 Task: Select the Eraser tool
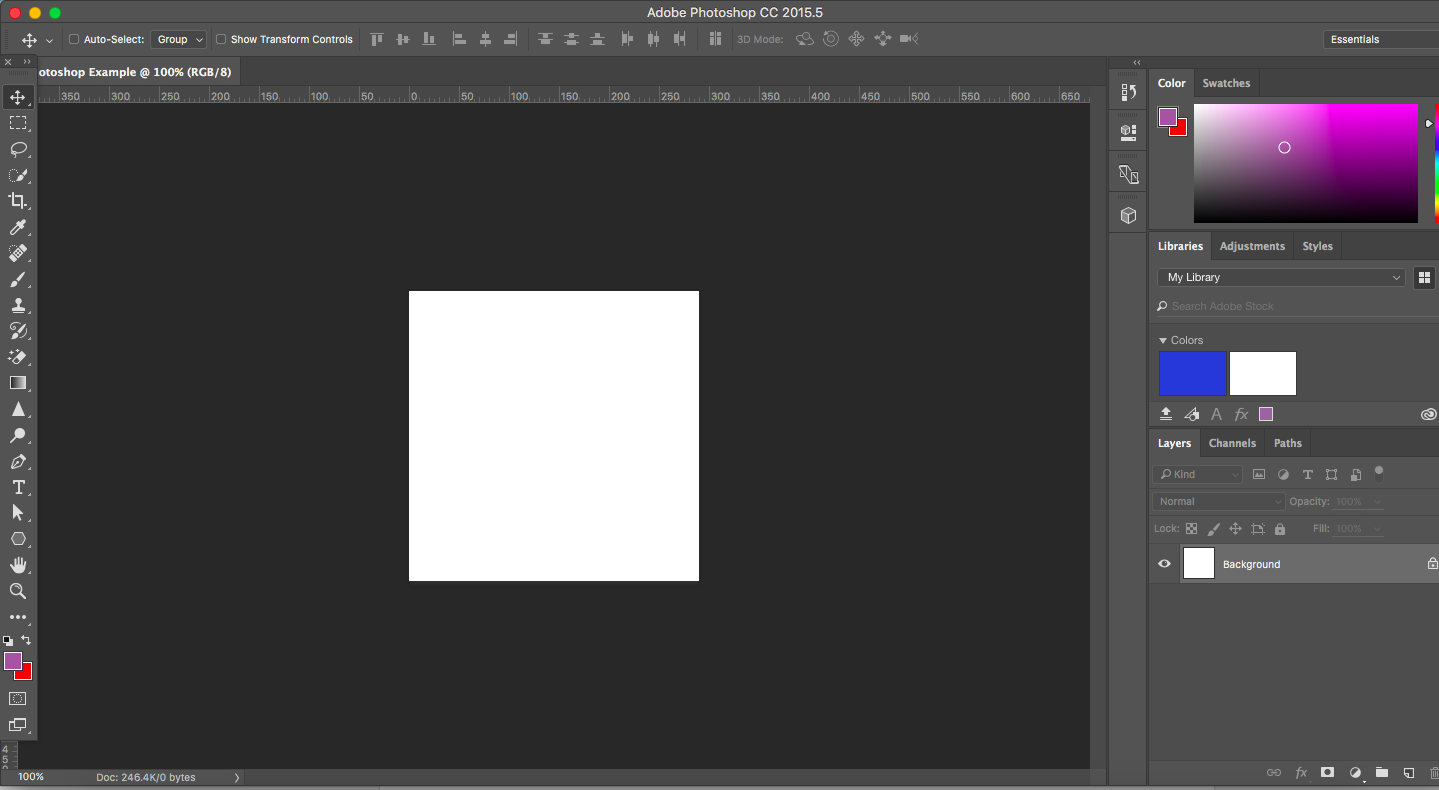[18, 357]
